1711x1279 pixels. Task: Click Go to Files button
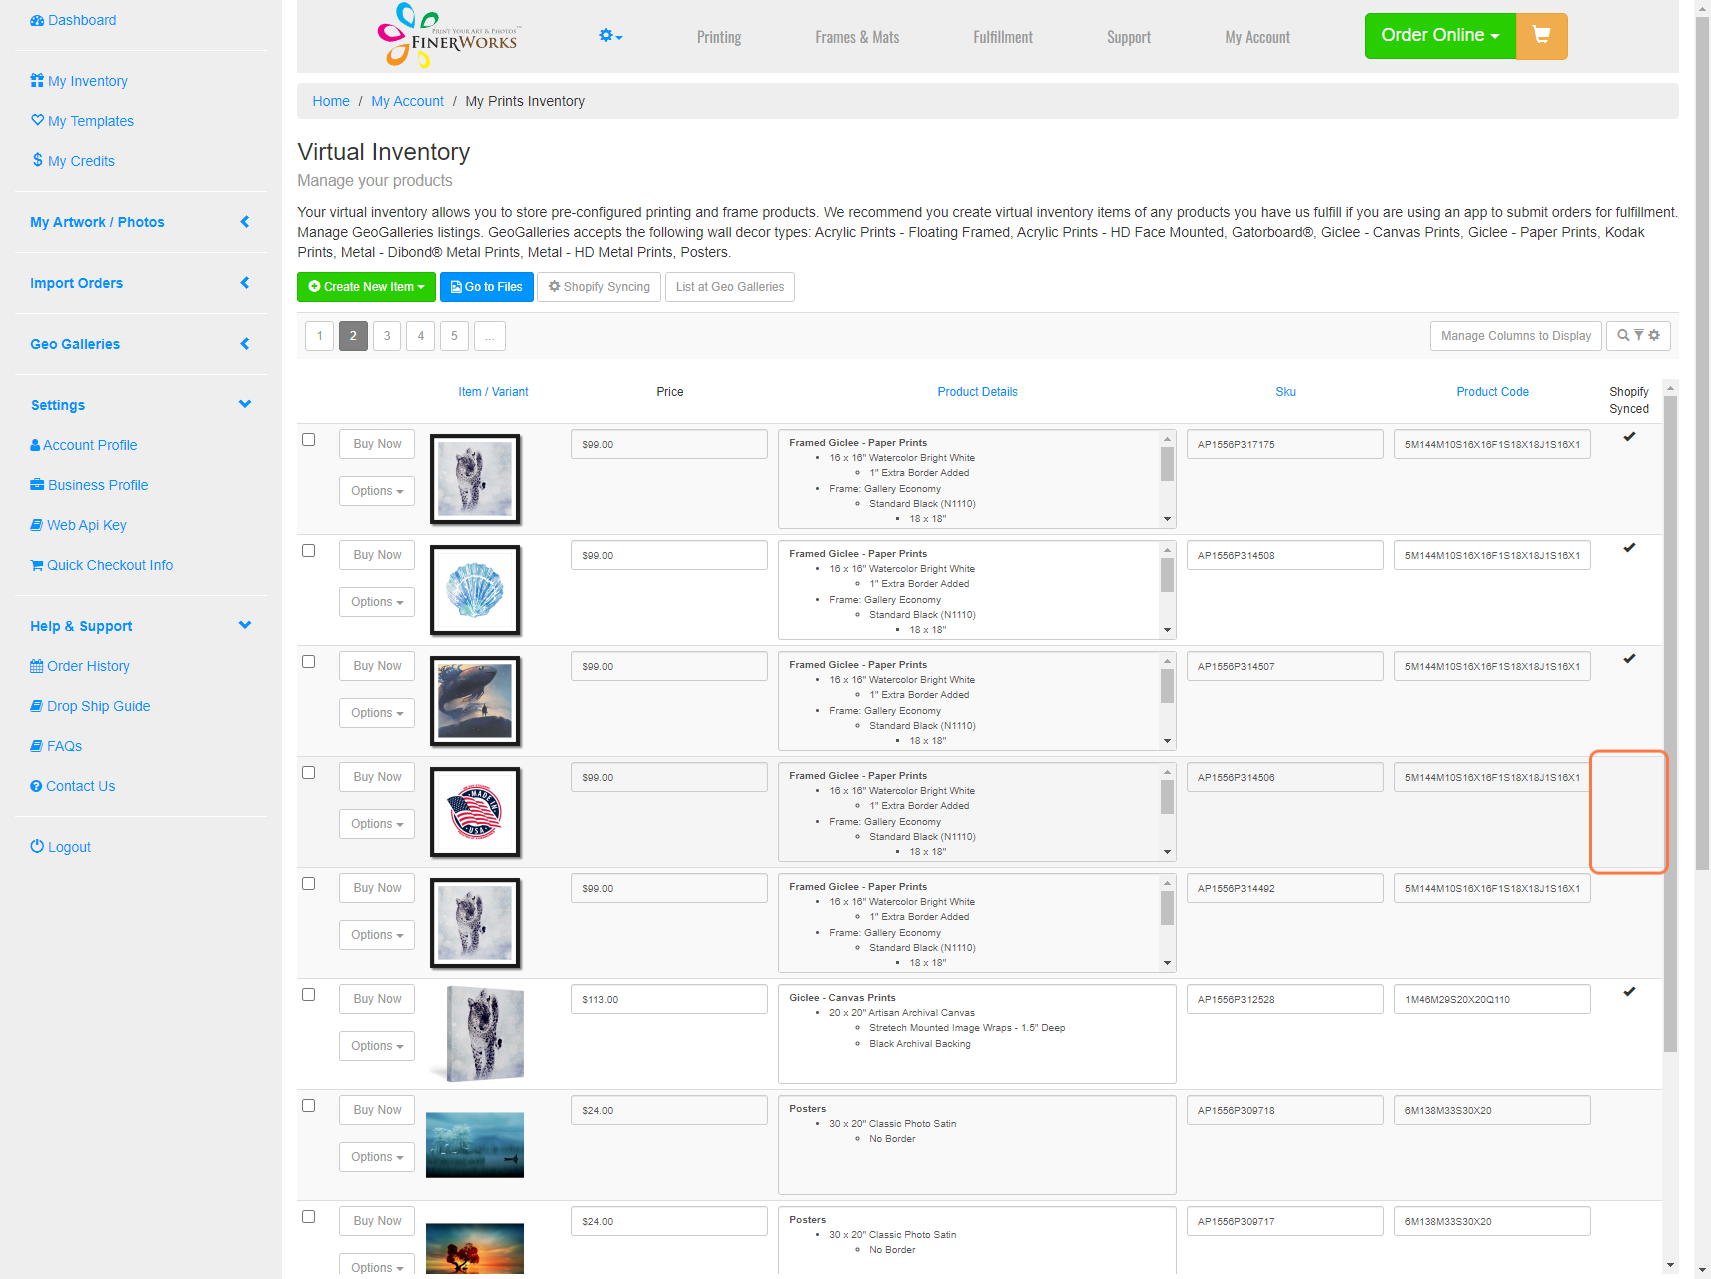[487, 287]
